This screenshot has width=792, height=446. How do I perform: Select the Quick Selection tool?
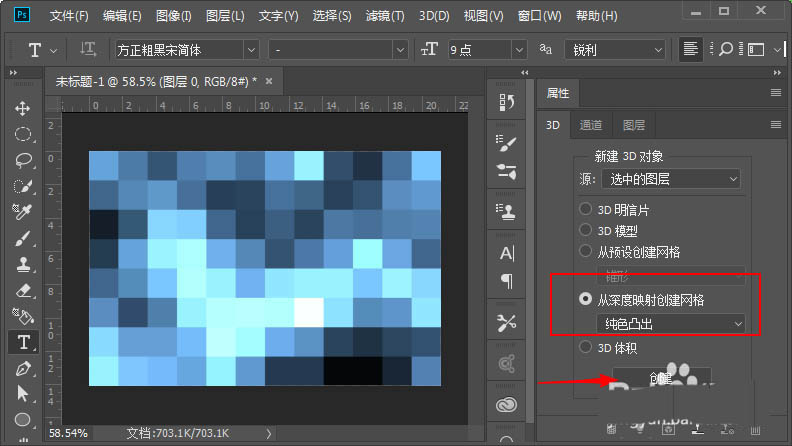[x=22, y=186]
